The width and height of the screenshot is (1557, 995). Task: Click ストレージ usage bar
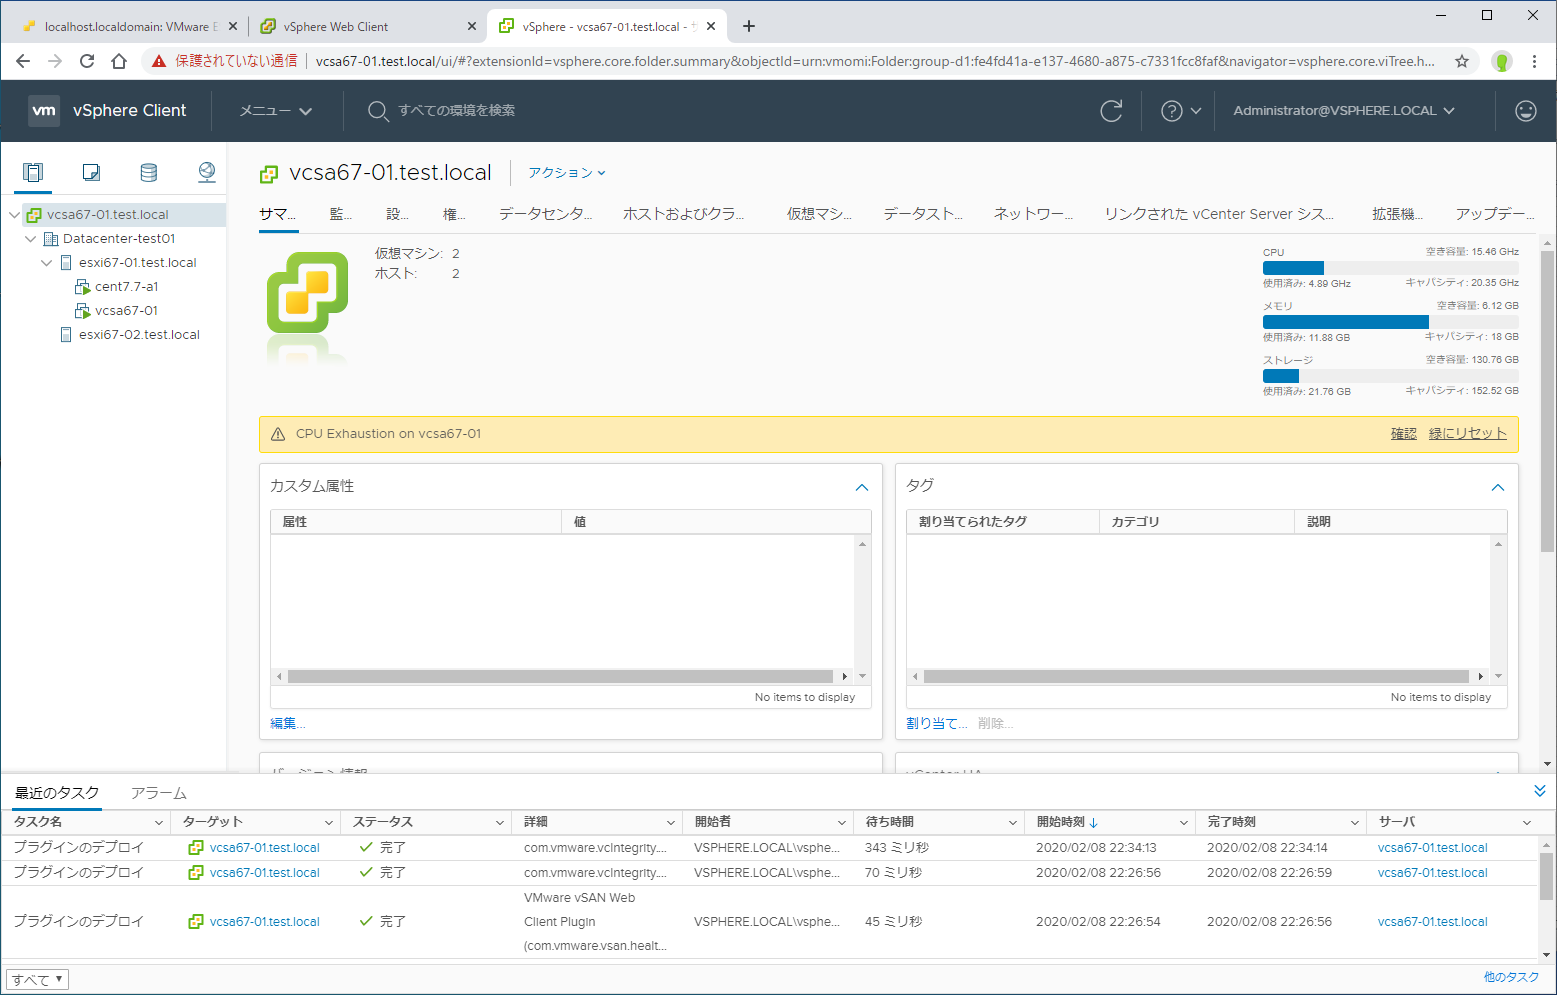[1390, 376]
